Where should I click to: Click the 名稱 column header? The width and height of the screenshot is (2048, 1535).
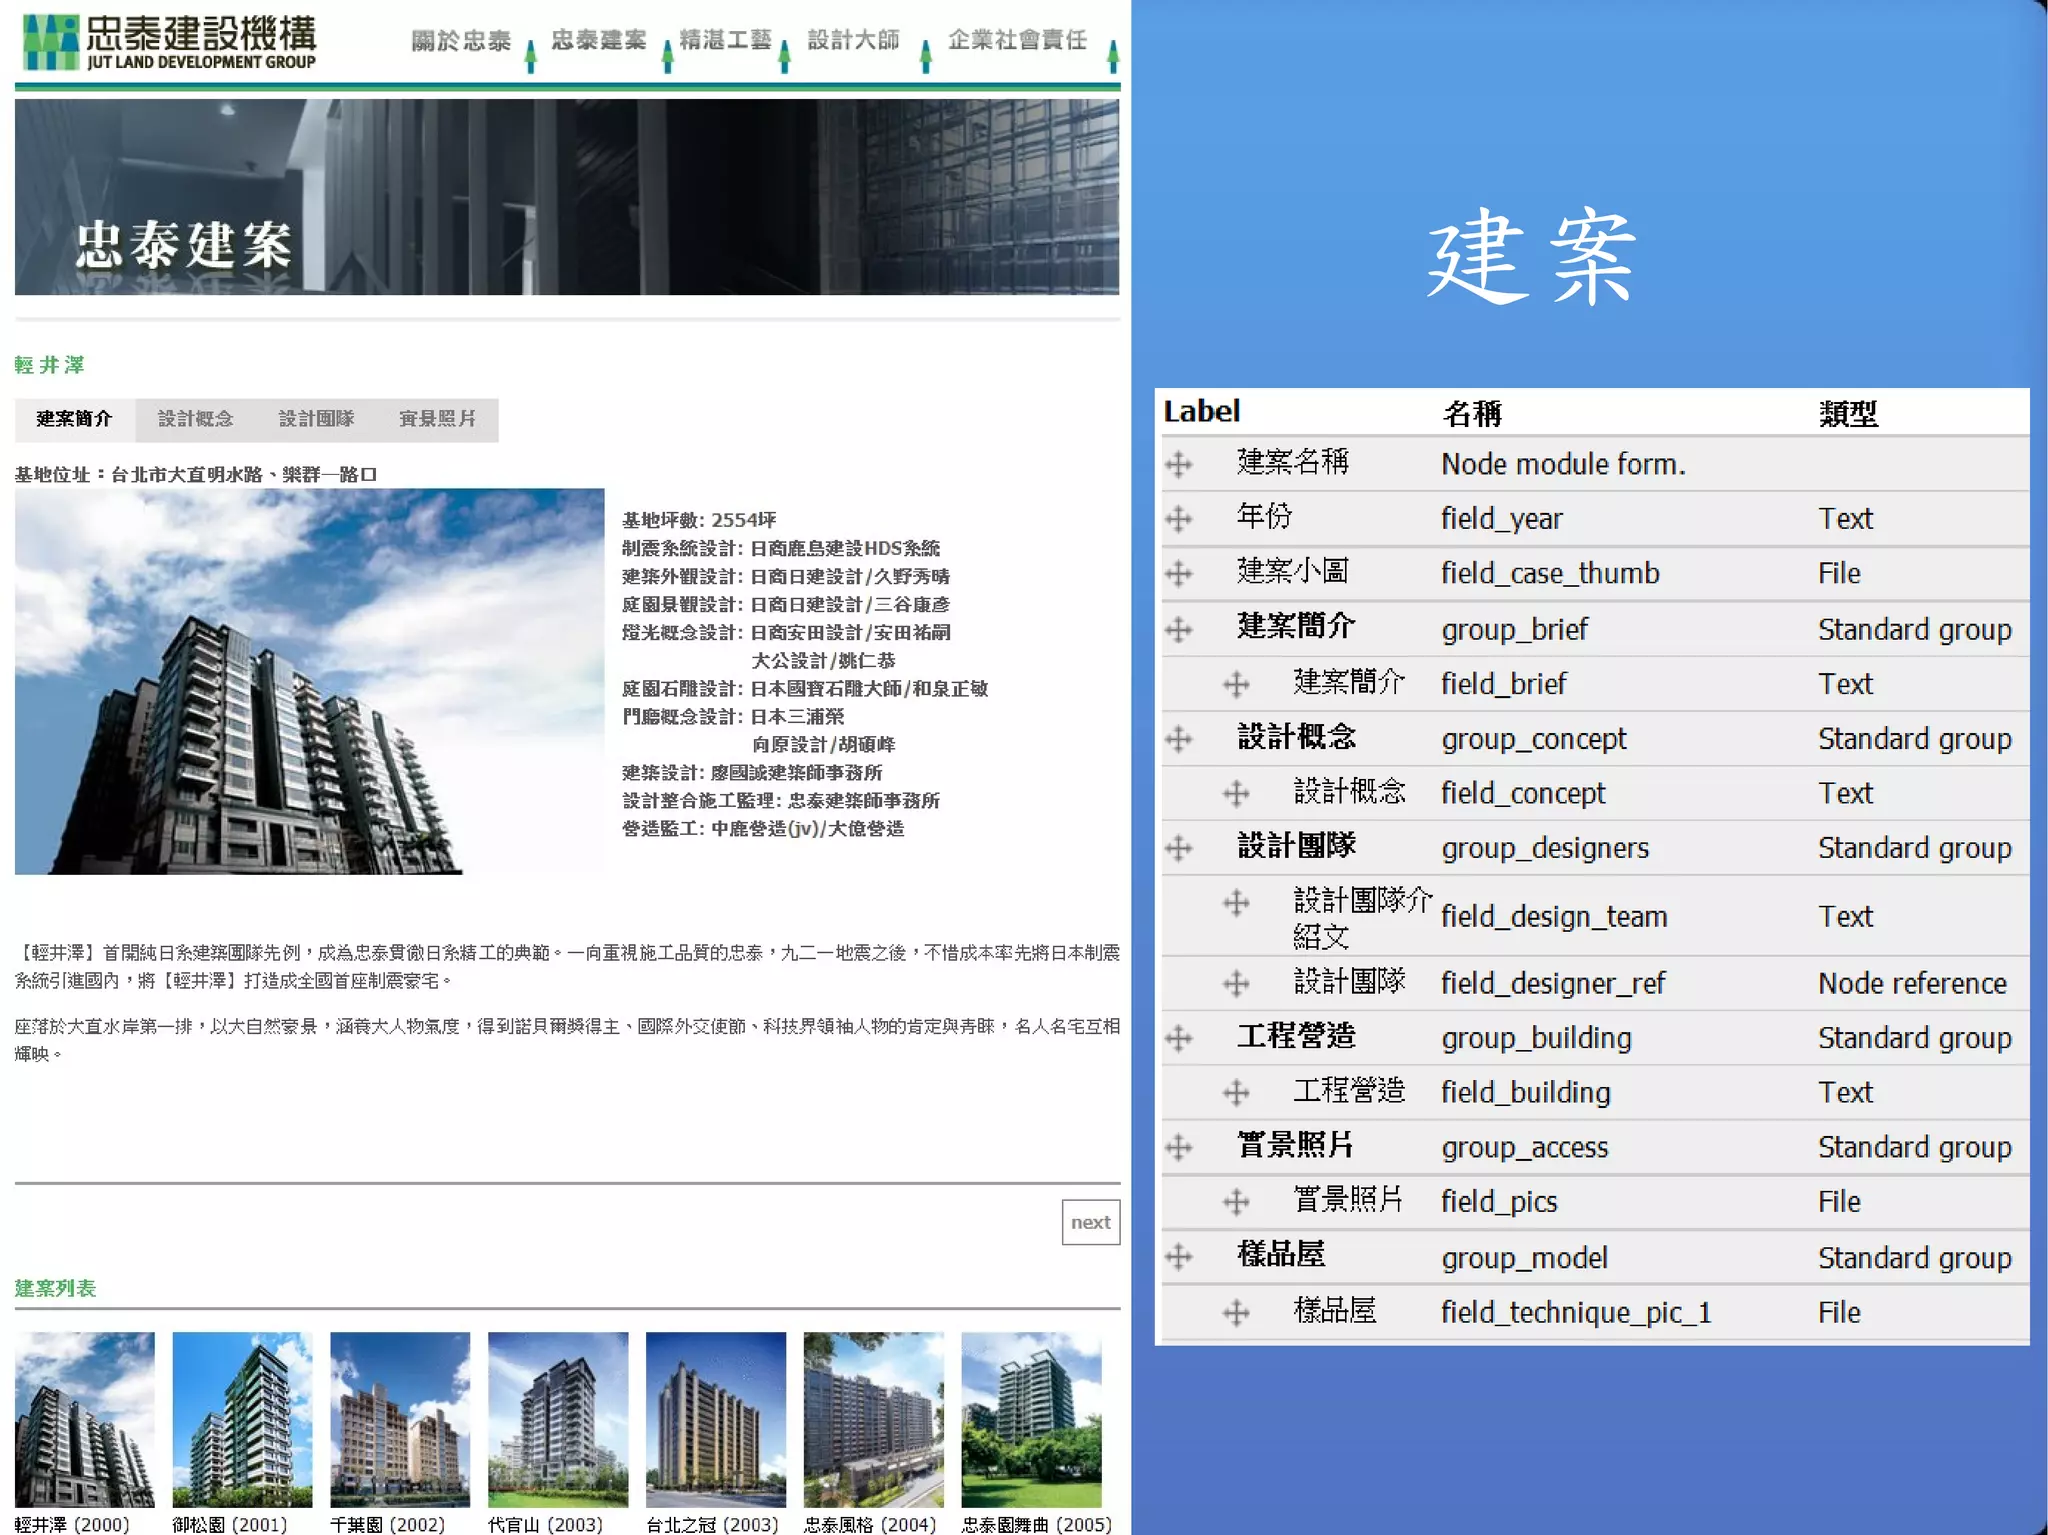(1472, 413)
